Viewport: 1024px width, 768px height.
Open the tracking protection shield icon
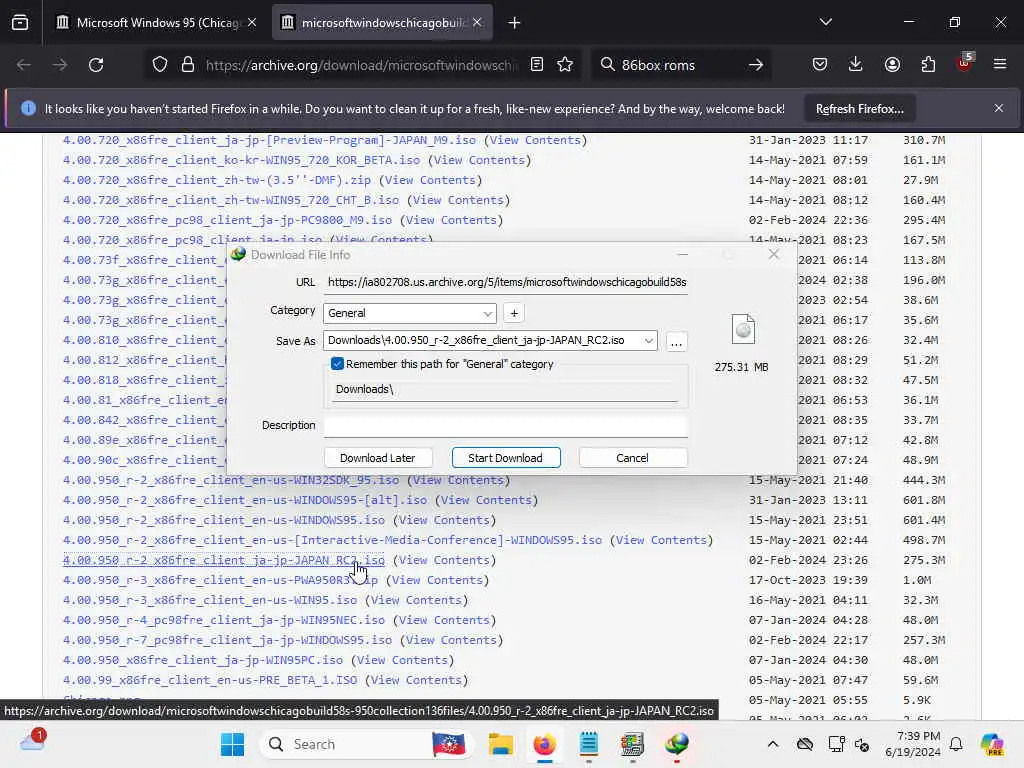click(160, 65)
